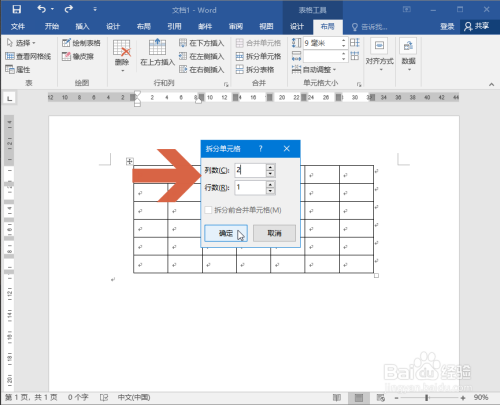Click the column width input field
Image resolution: width=500 pixels, height=405 pixels.
point(322,56)
